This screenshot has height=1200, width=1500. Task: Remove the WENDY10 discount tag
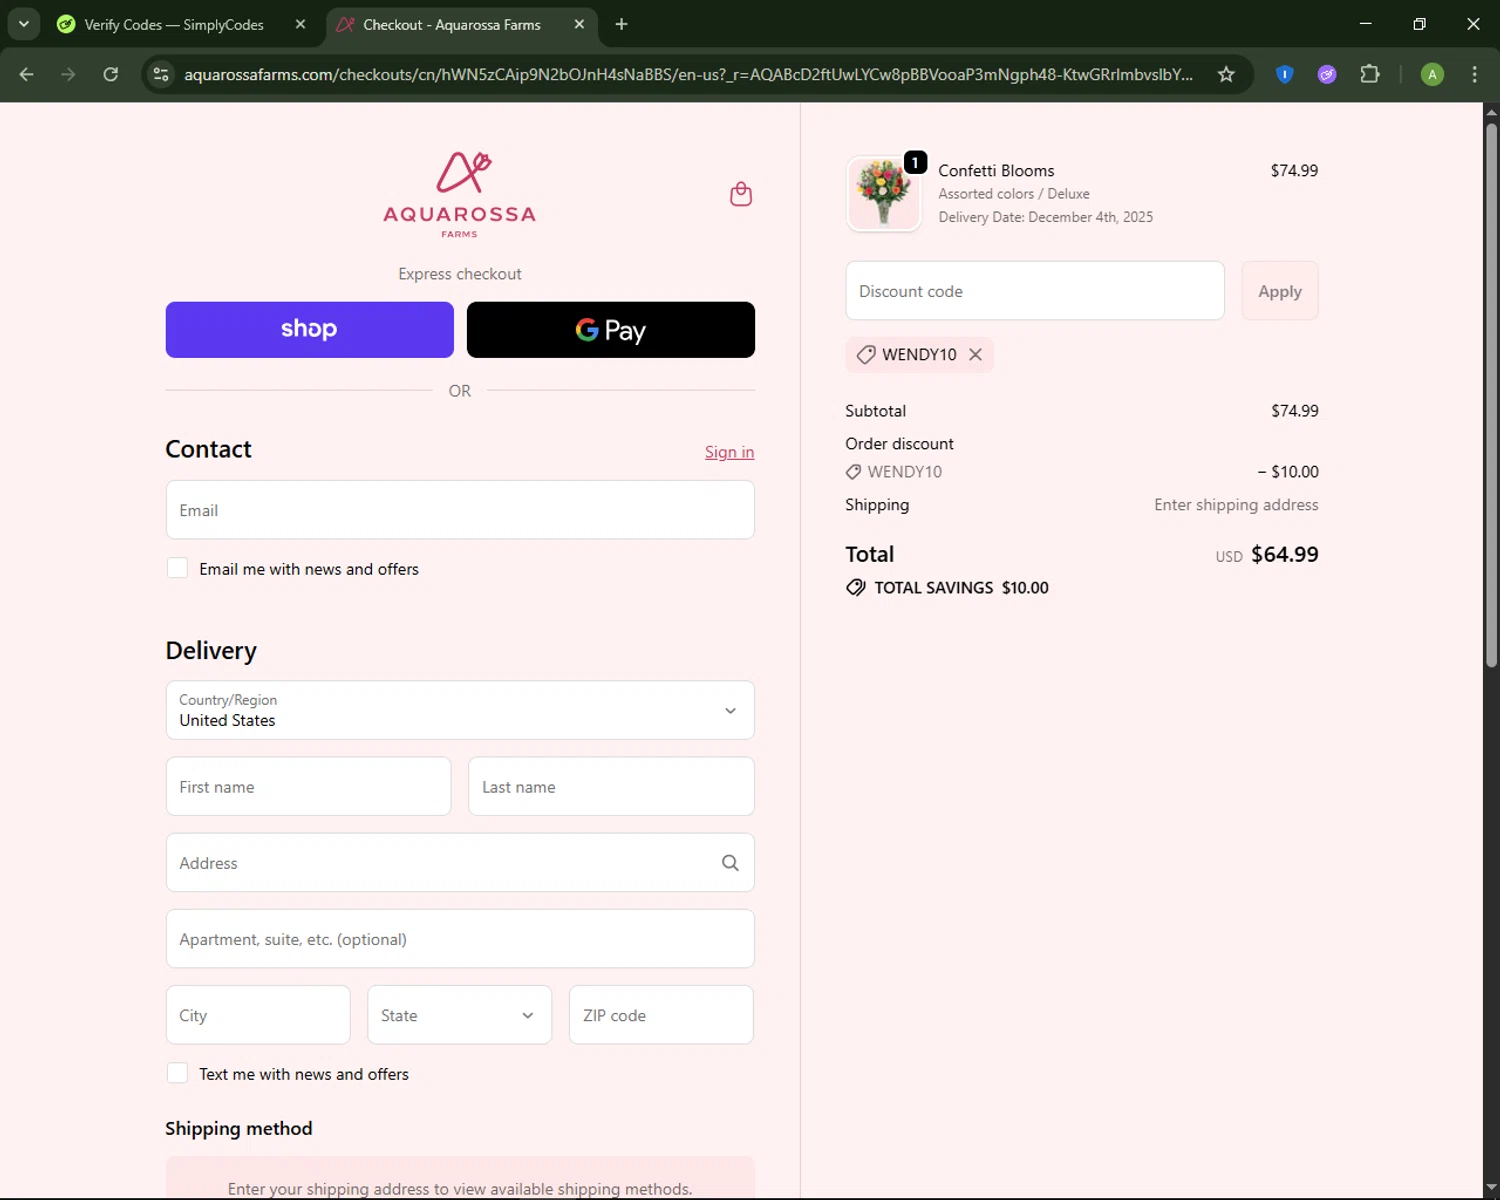[975, 355]
